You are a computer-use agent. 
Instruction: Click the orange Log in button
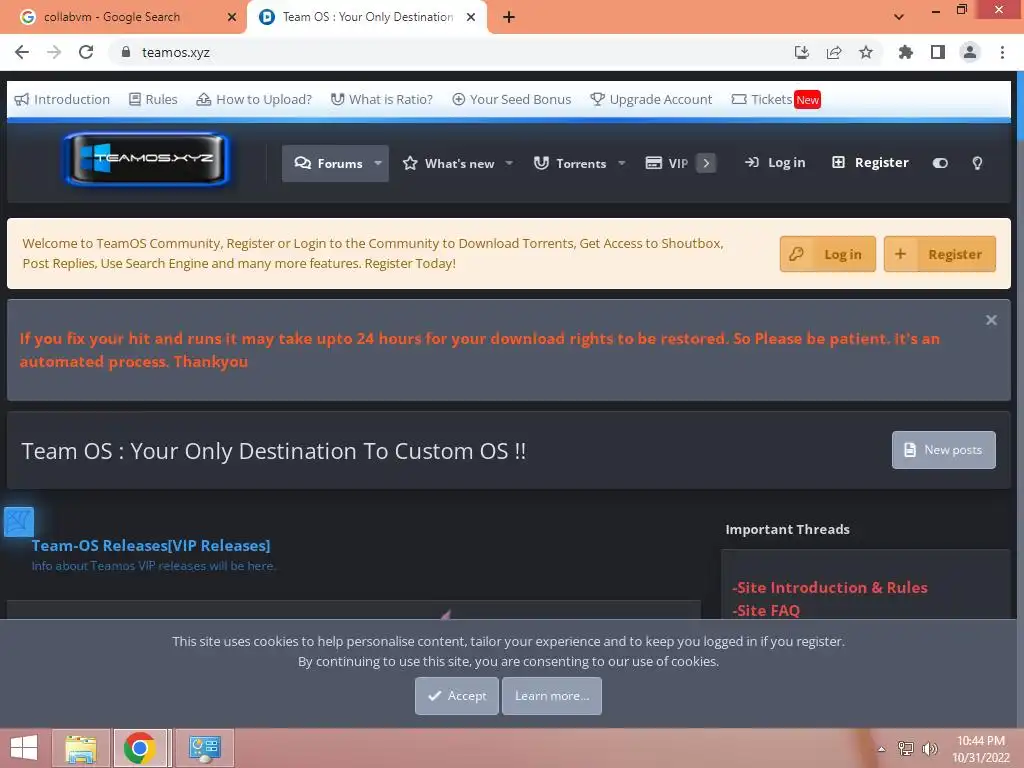click(827, 254)
